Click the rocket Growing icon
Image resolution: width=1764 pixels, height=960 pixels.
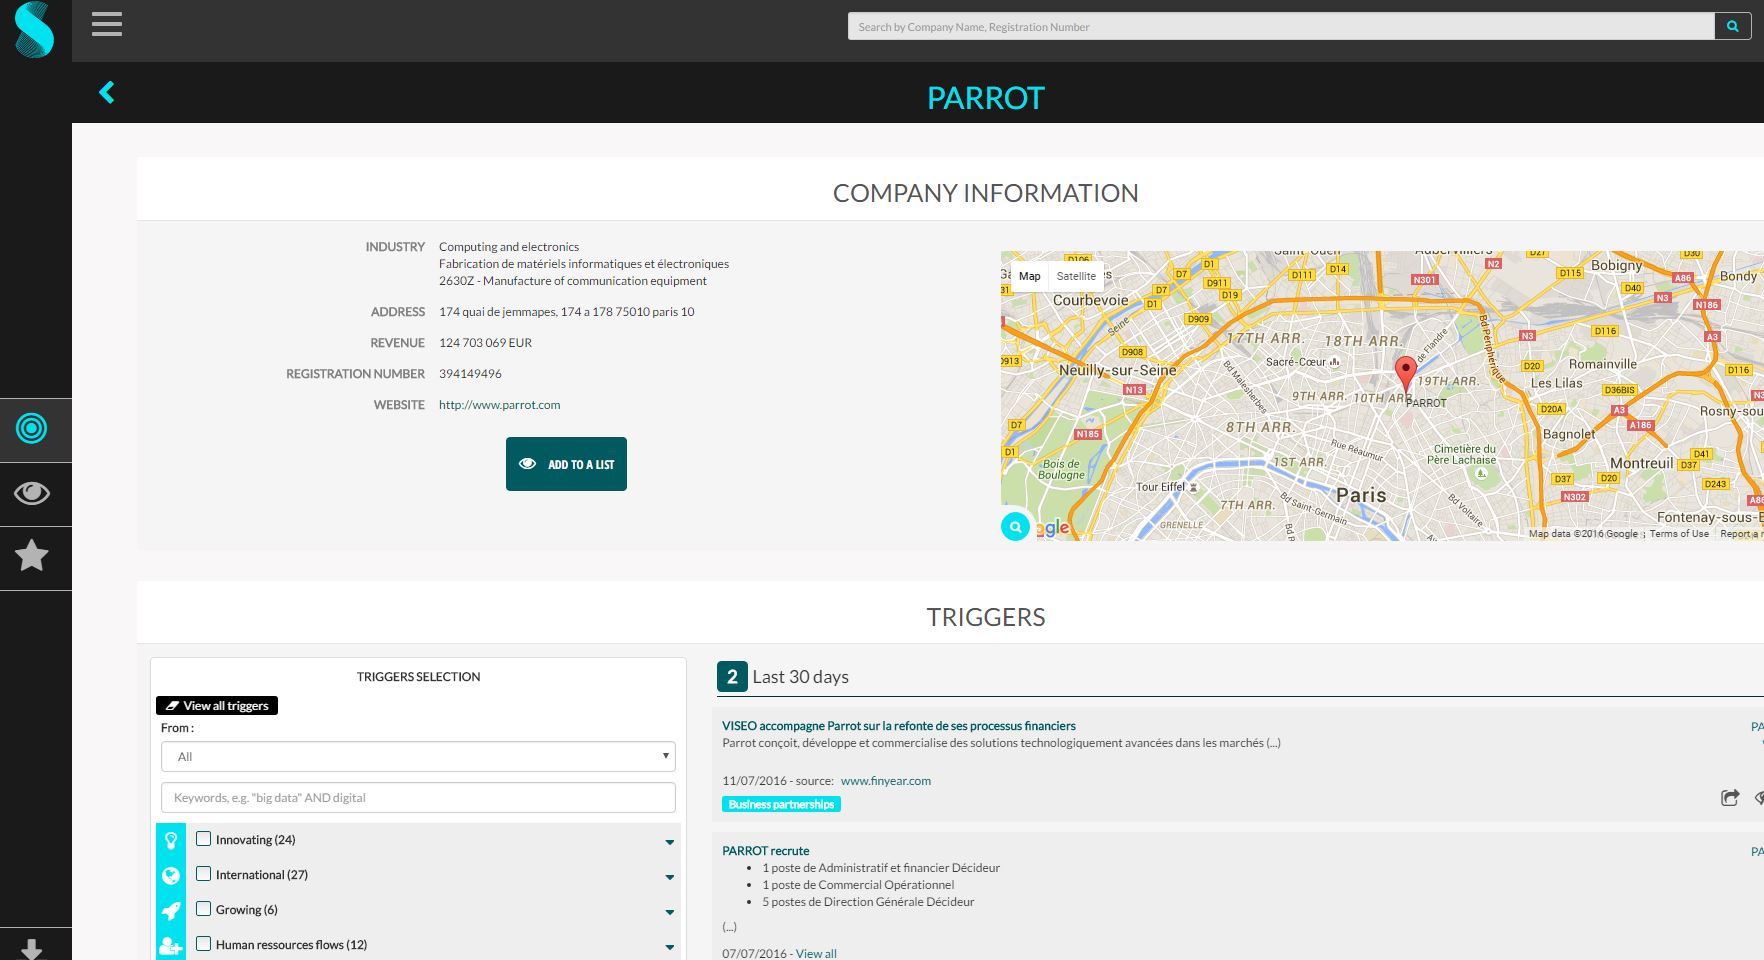tap(171, 911)
